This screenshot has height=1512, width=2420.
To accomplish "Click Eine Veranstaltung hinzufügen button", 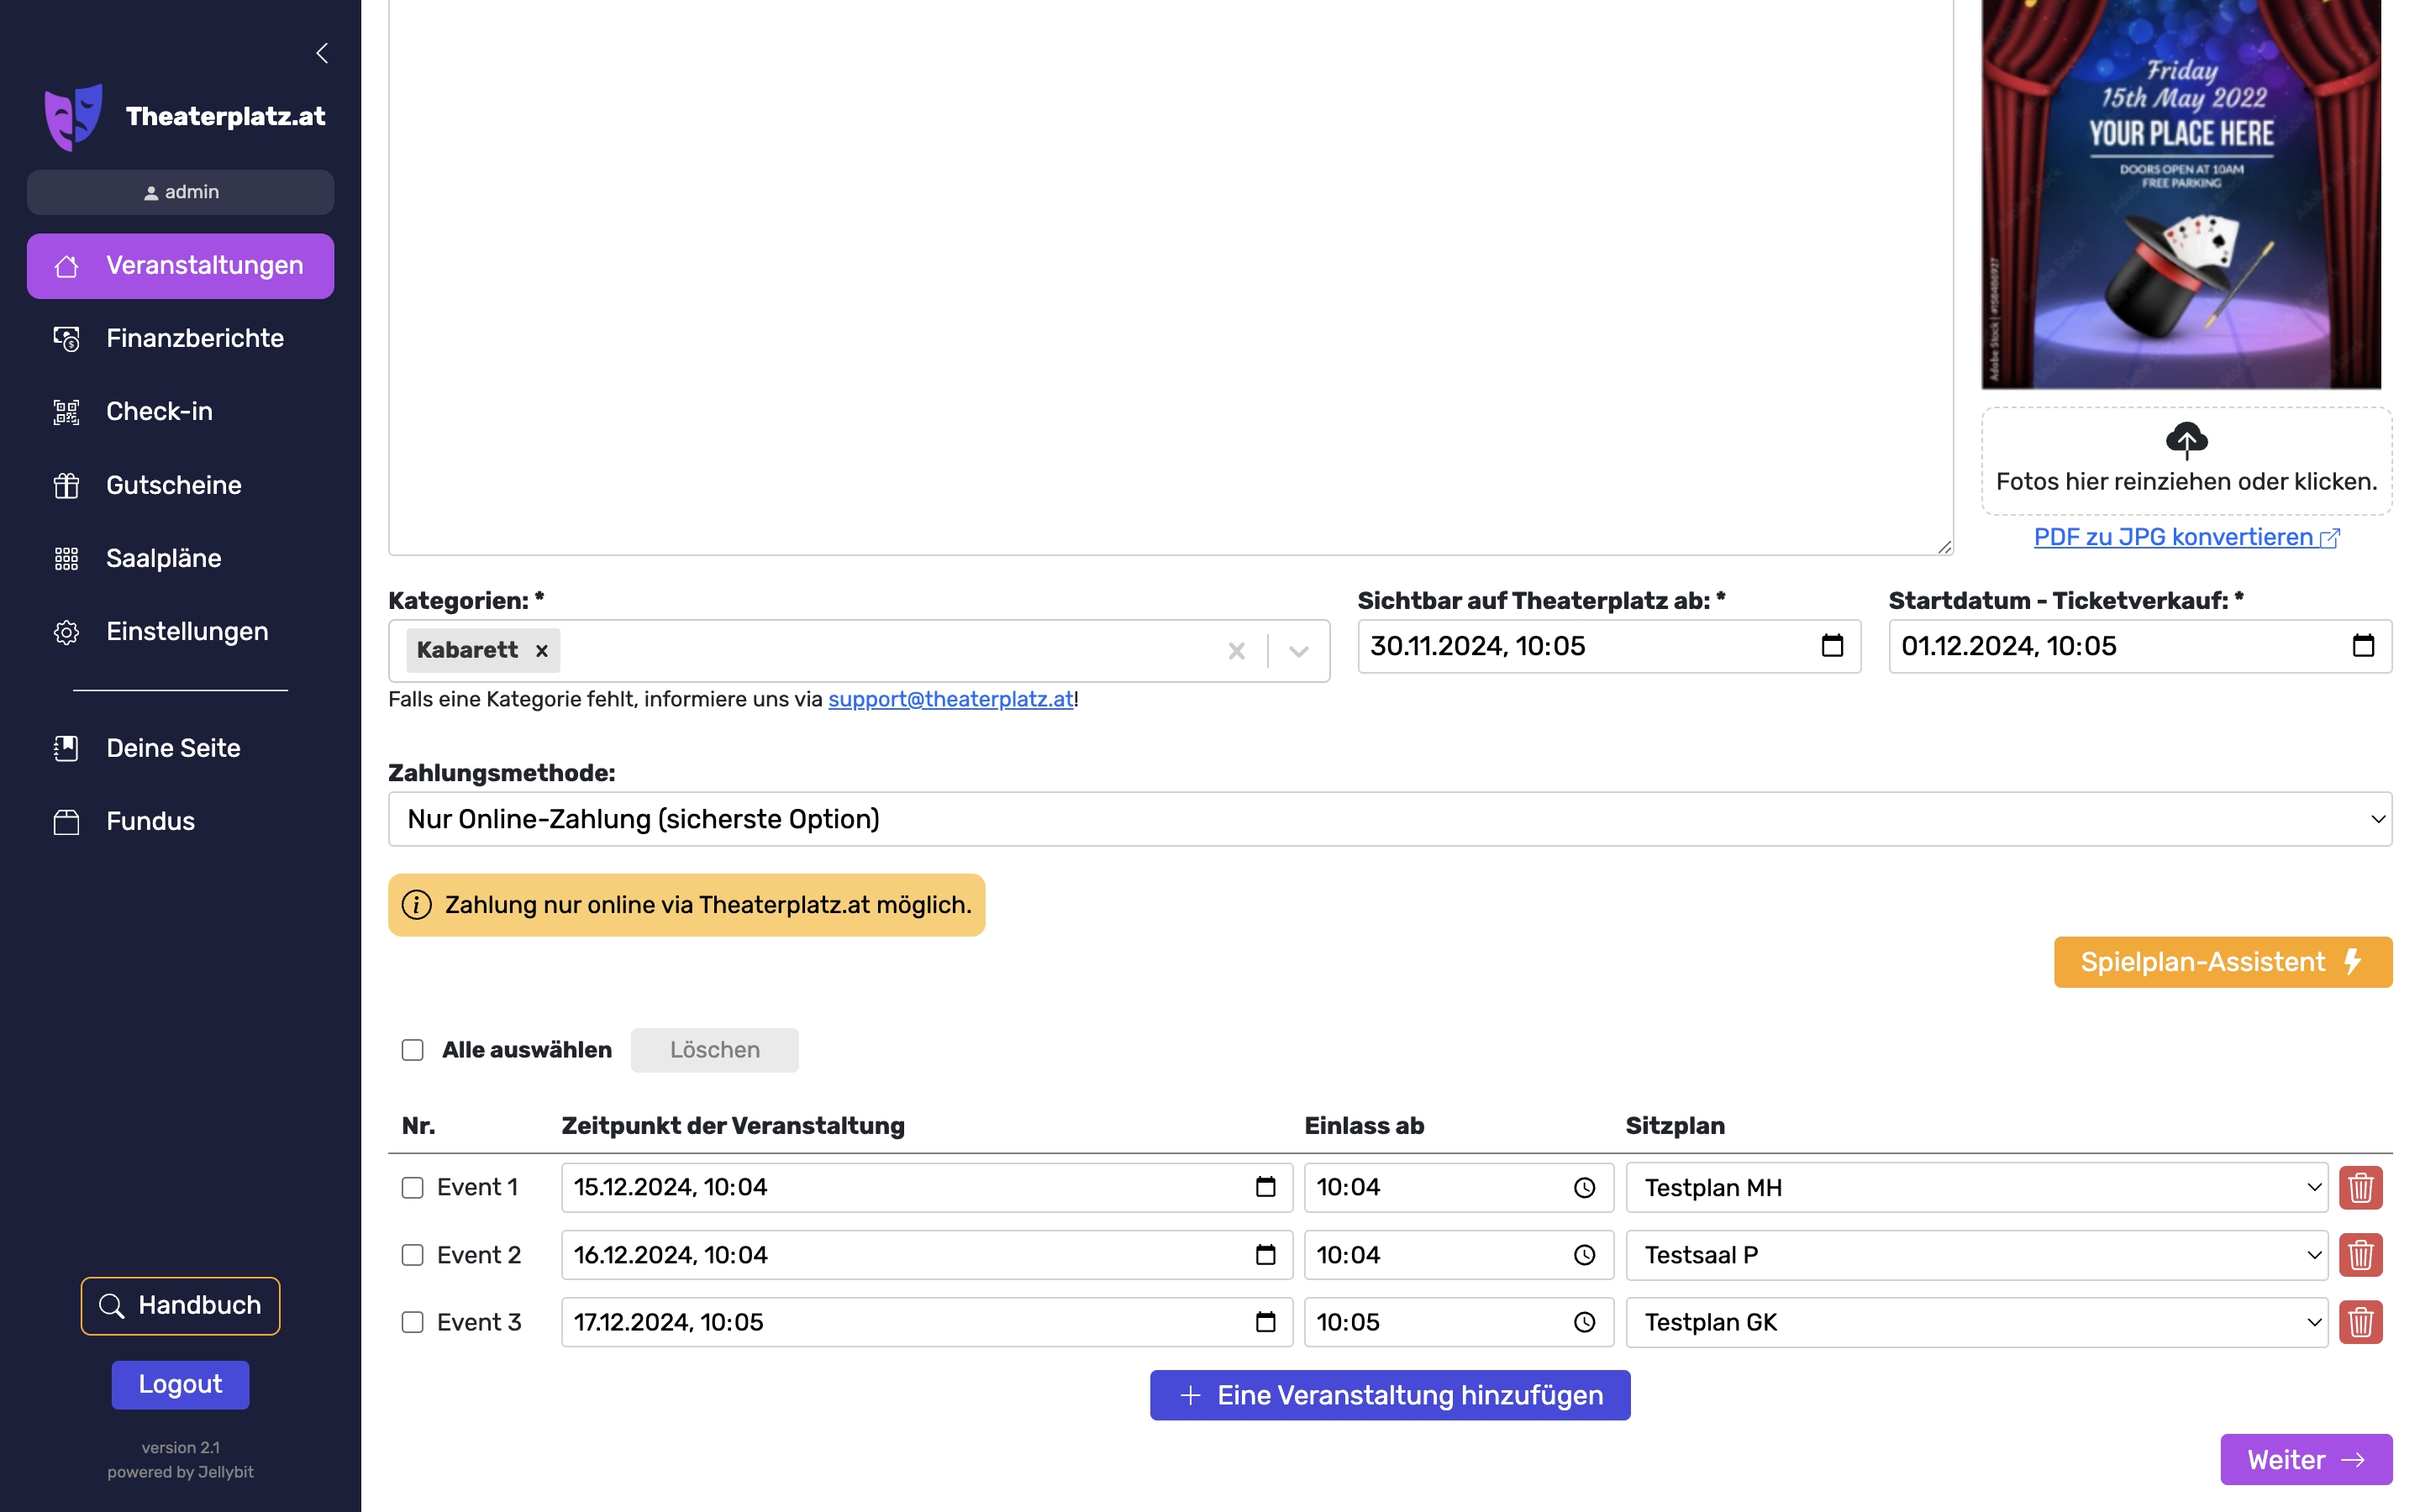I will 1389,1395.
